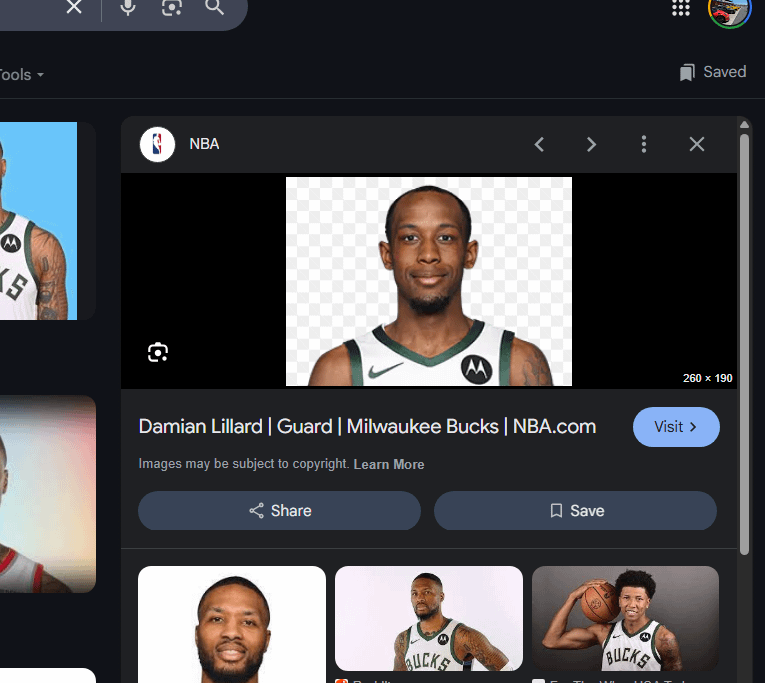Viewport: 765px width, 683px height.
Task: Click the Save button
Action: click(575, 511)
